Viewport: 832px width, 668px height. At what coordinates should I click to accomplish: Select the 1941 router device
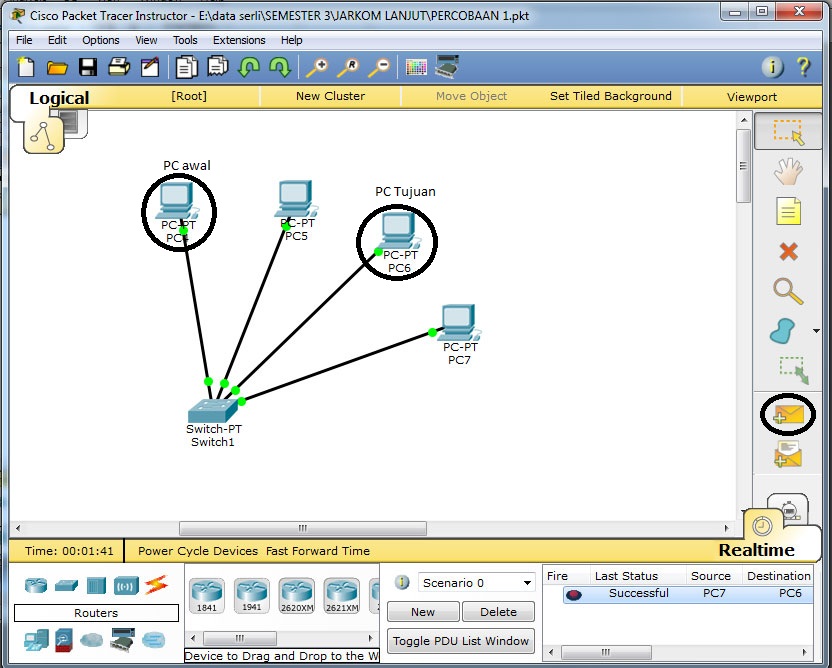[x=252, y=595]
